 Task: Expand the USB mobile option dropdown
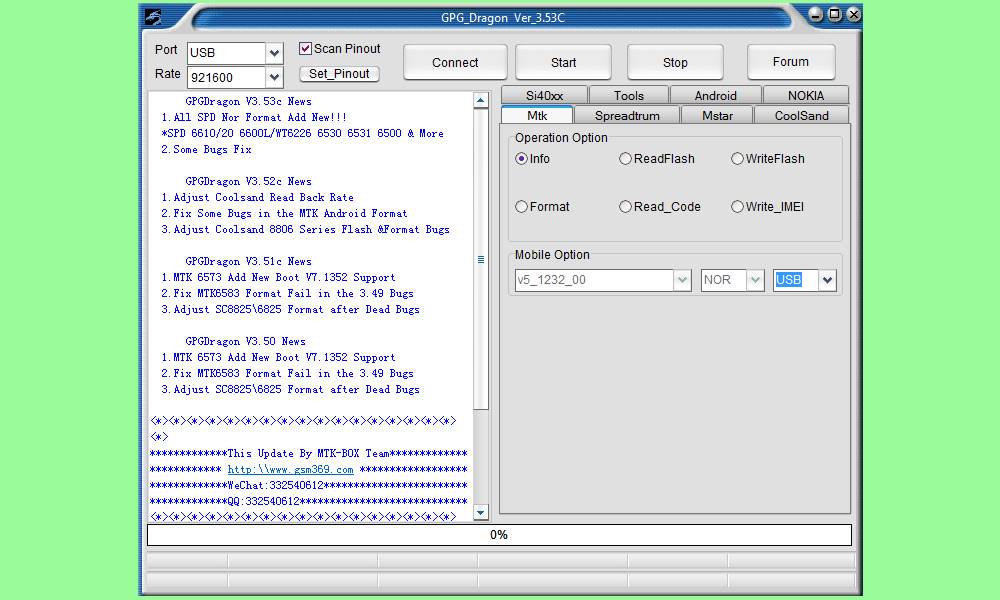tap(827, 280)
